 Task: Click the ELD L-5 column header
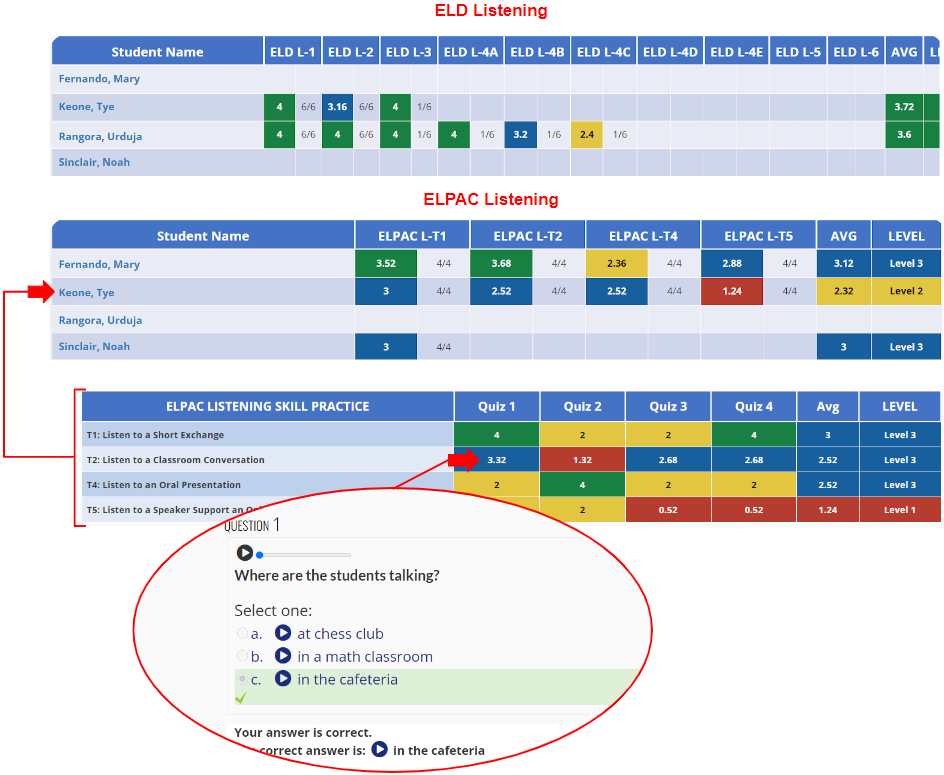pos(798,52)
